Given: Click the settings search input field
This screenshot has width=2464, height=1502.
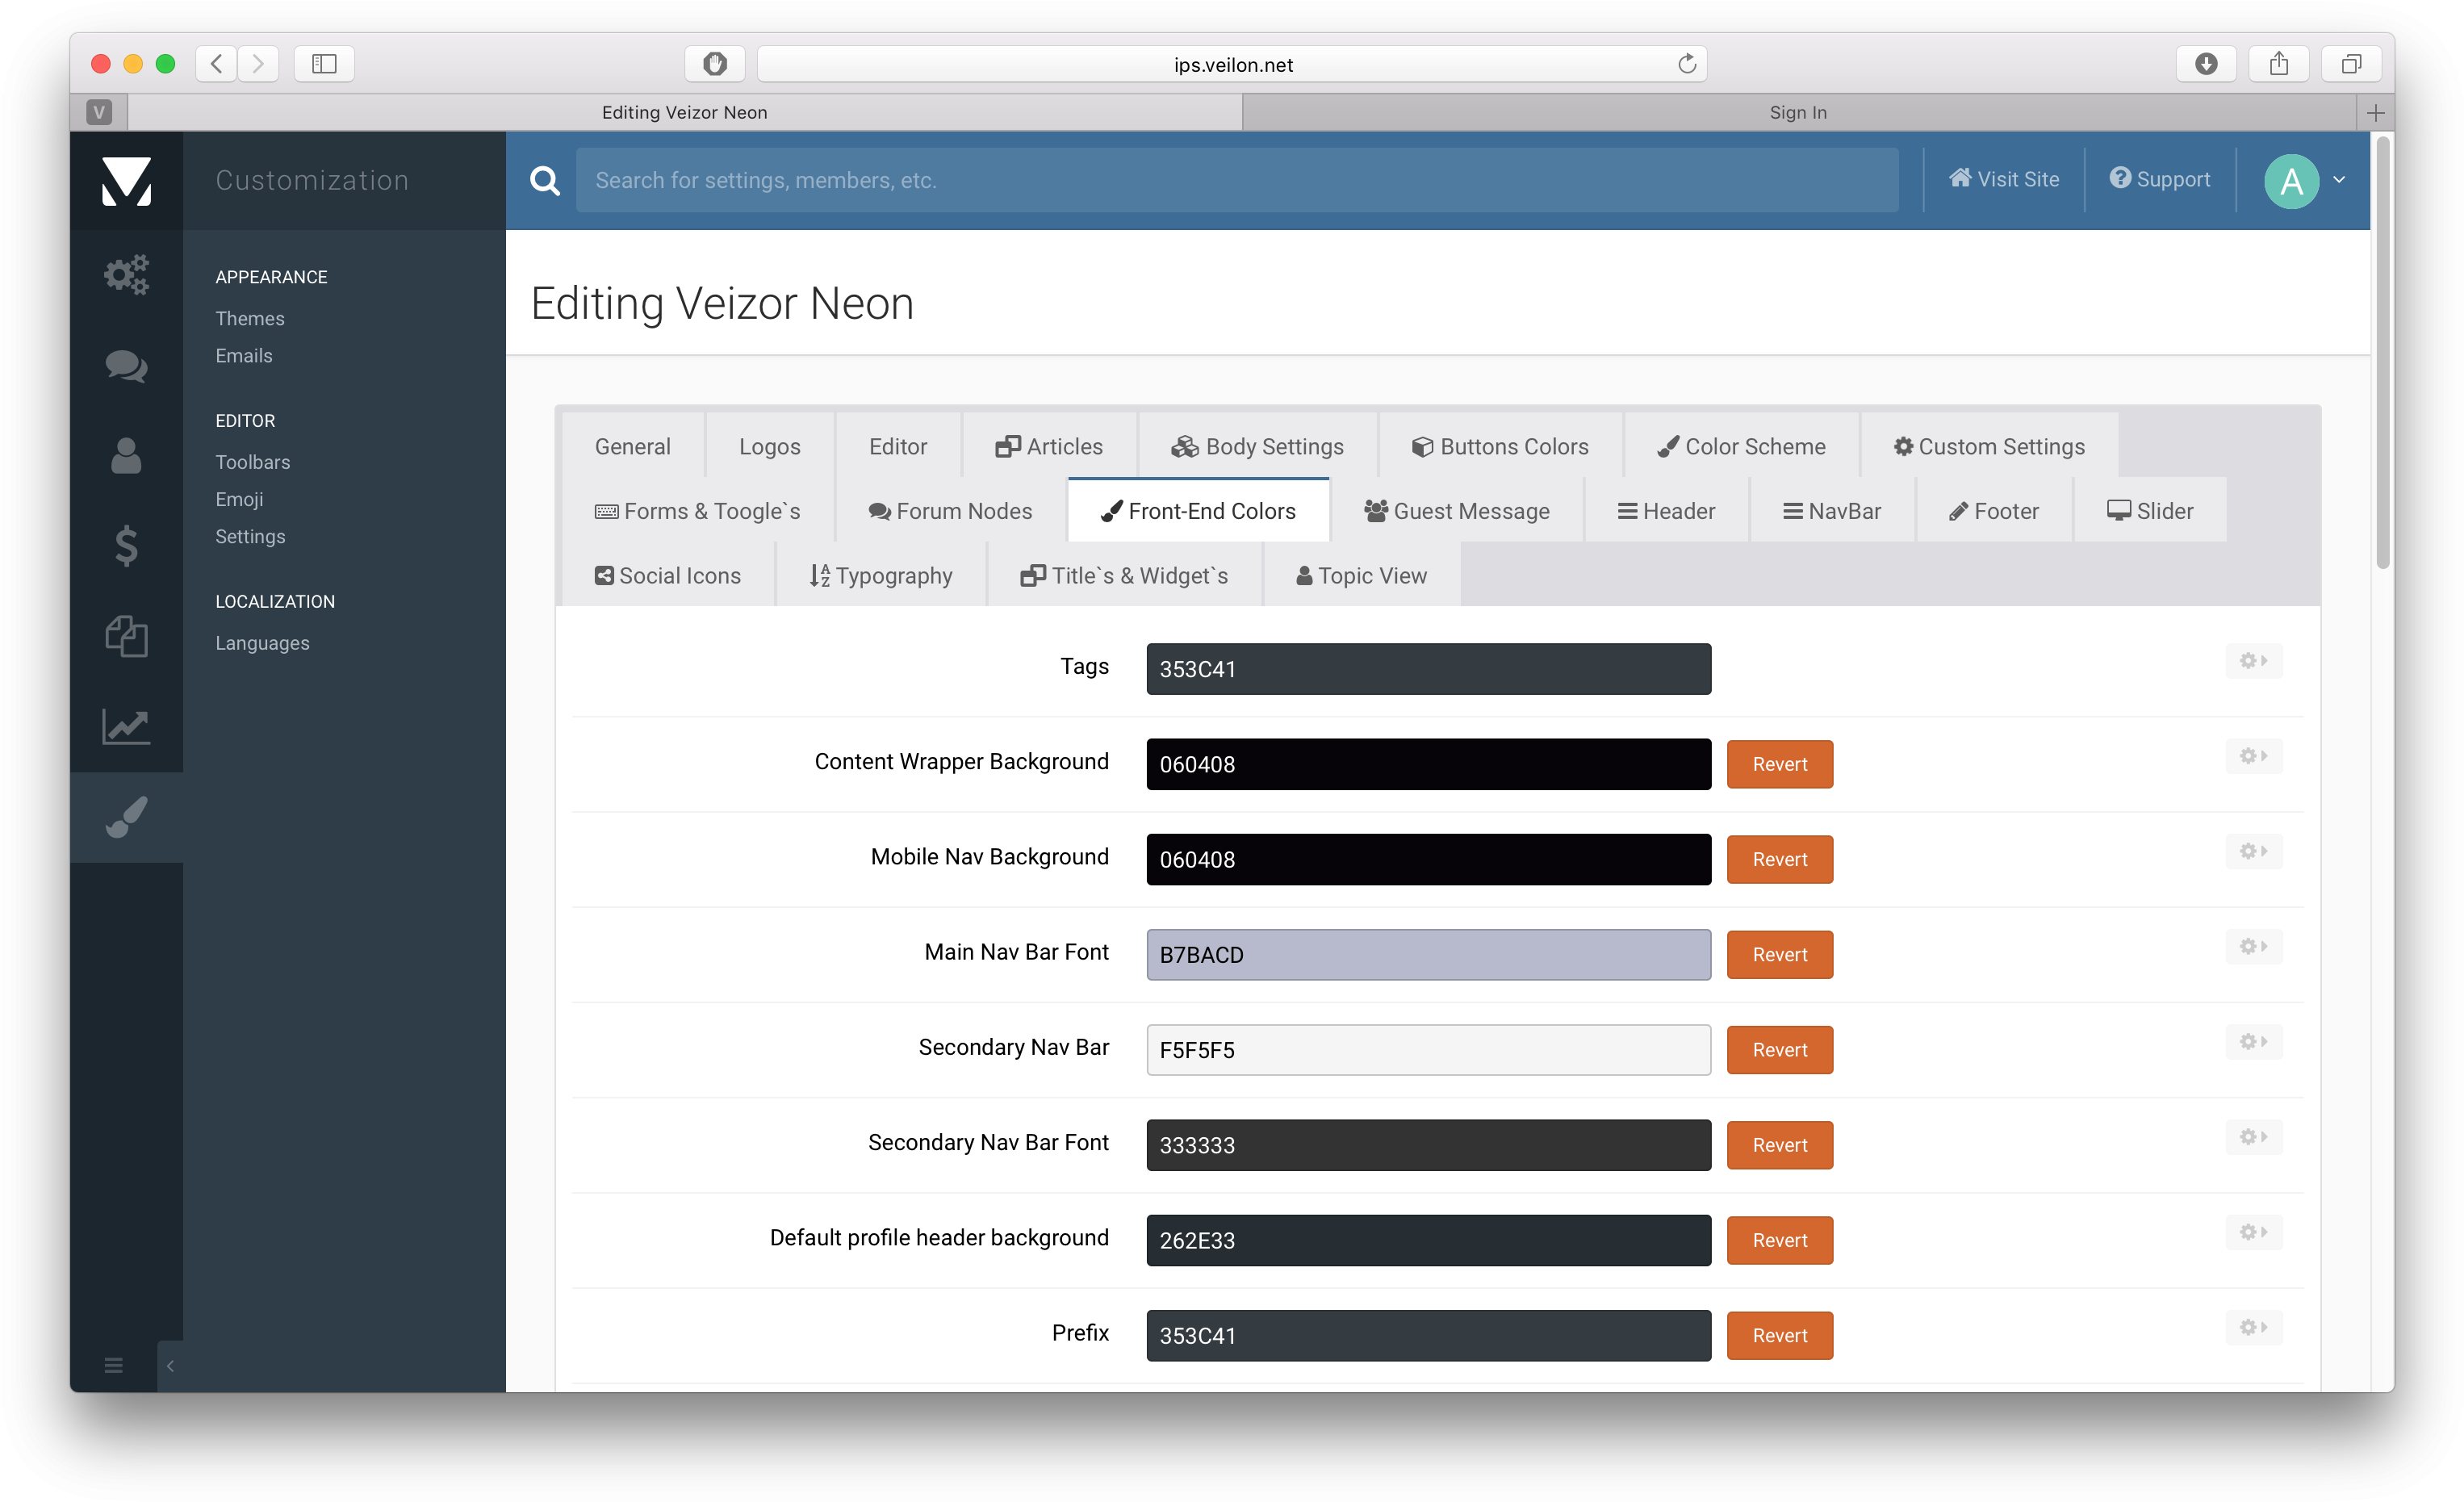Looking at the screenshot, I should click(1236, 180).
